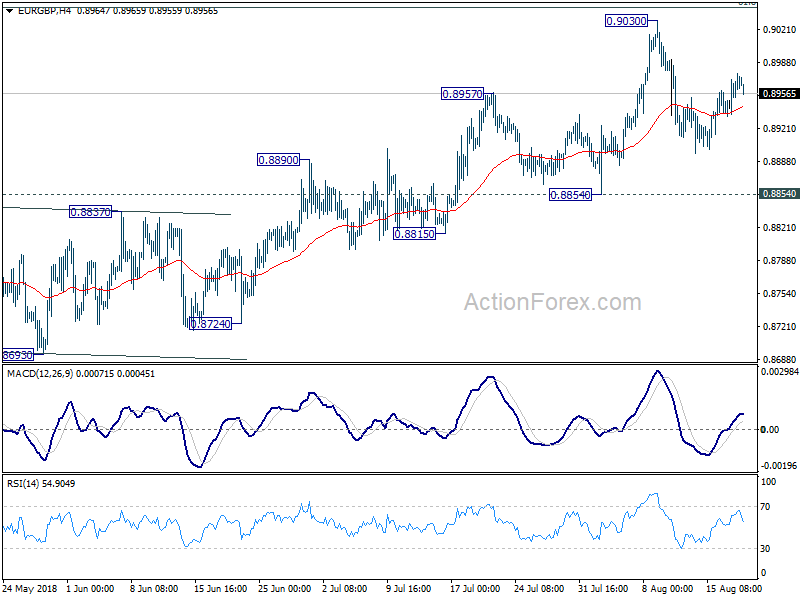Image resolution: width=800 pixels, height=600 pixels.
Task: Click the 0.88540 level tag on axis
Action: [779, 194]
